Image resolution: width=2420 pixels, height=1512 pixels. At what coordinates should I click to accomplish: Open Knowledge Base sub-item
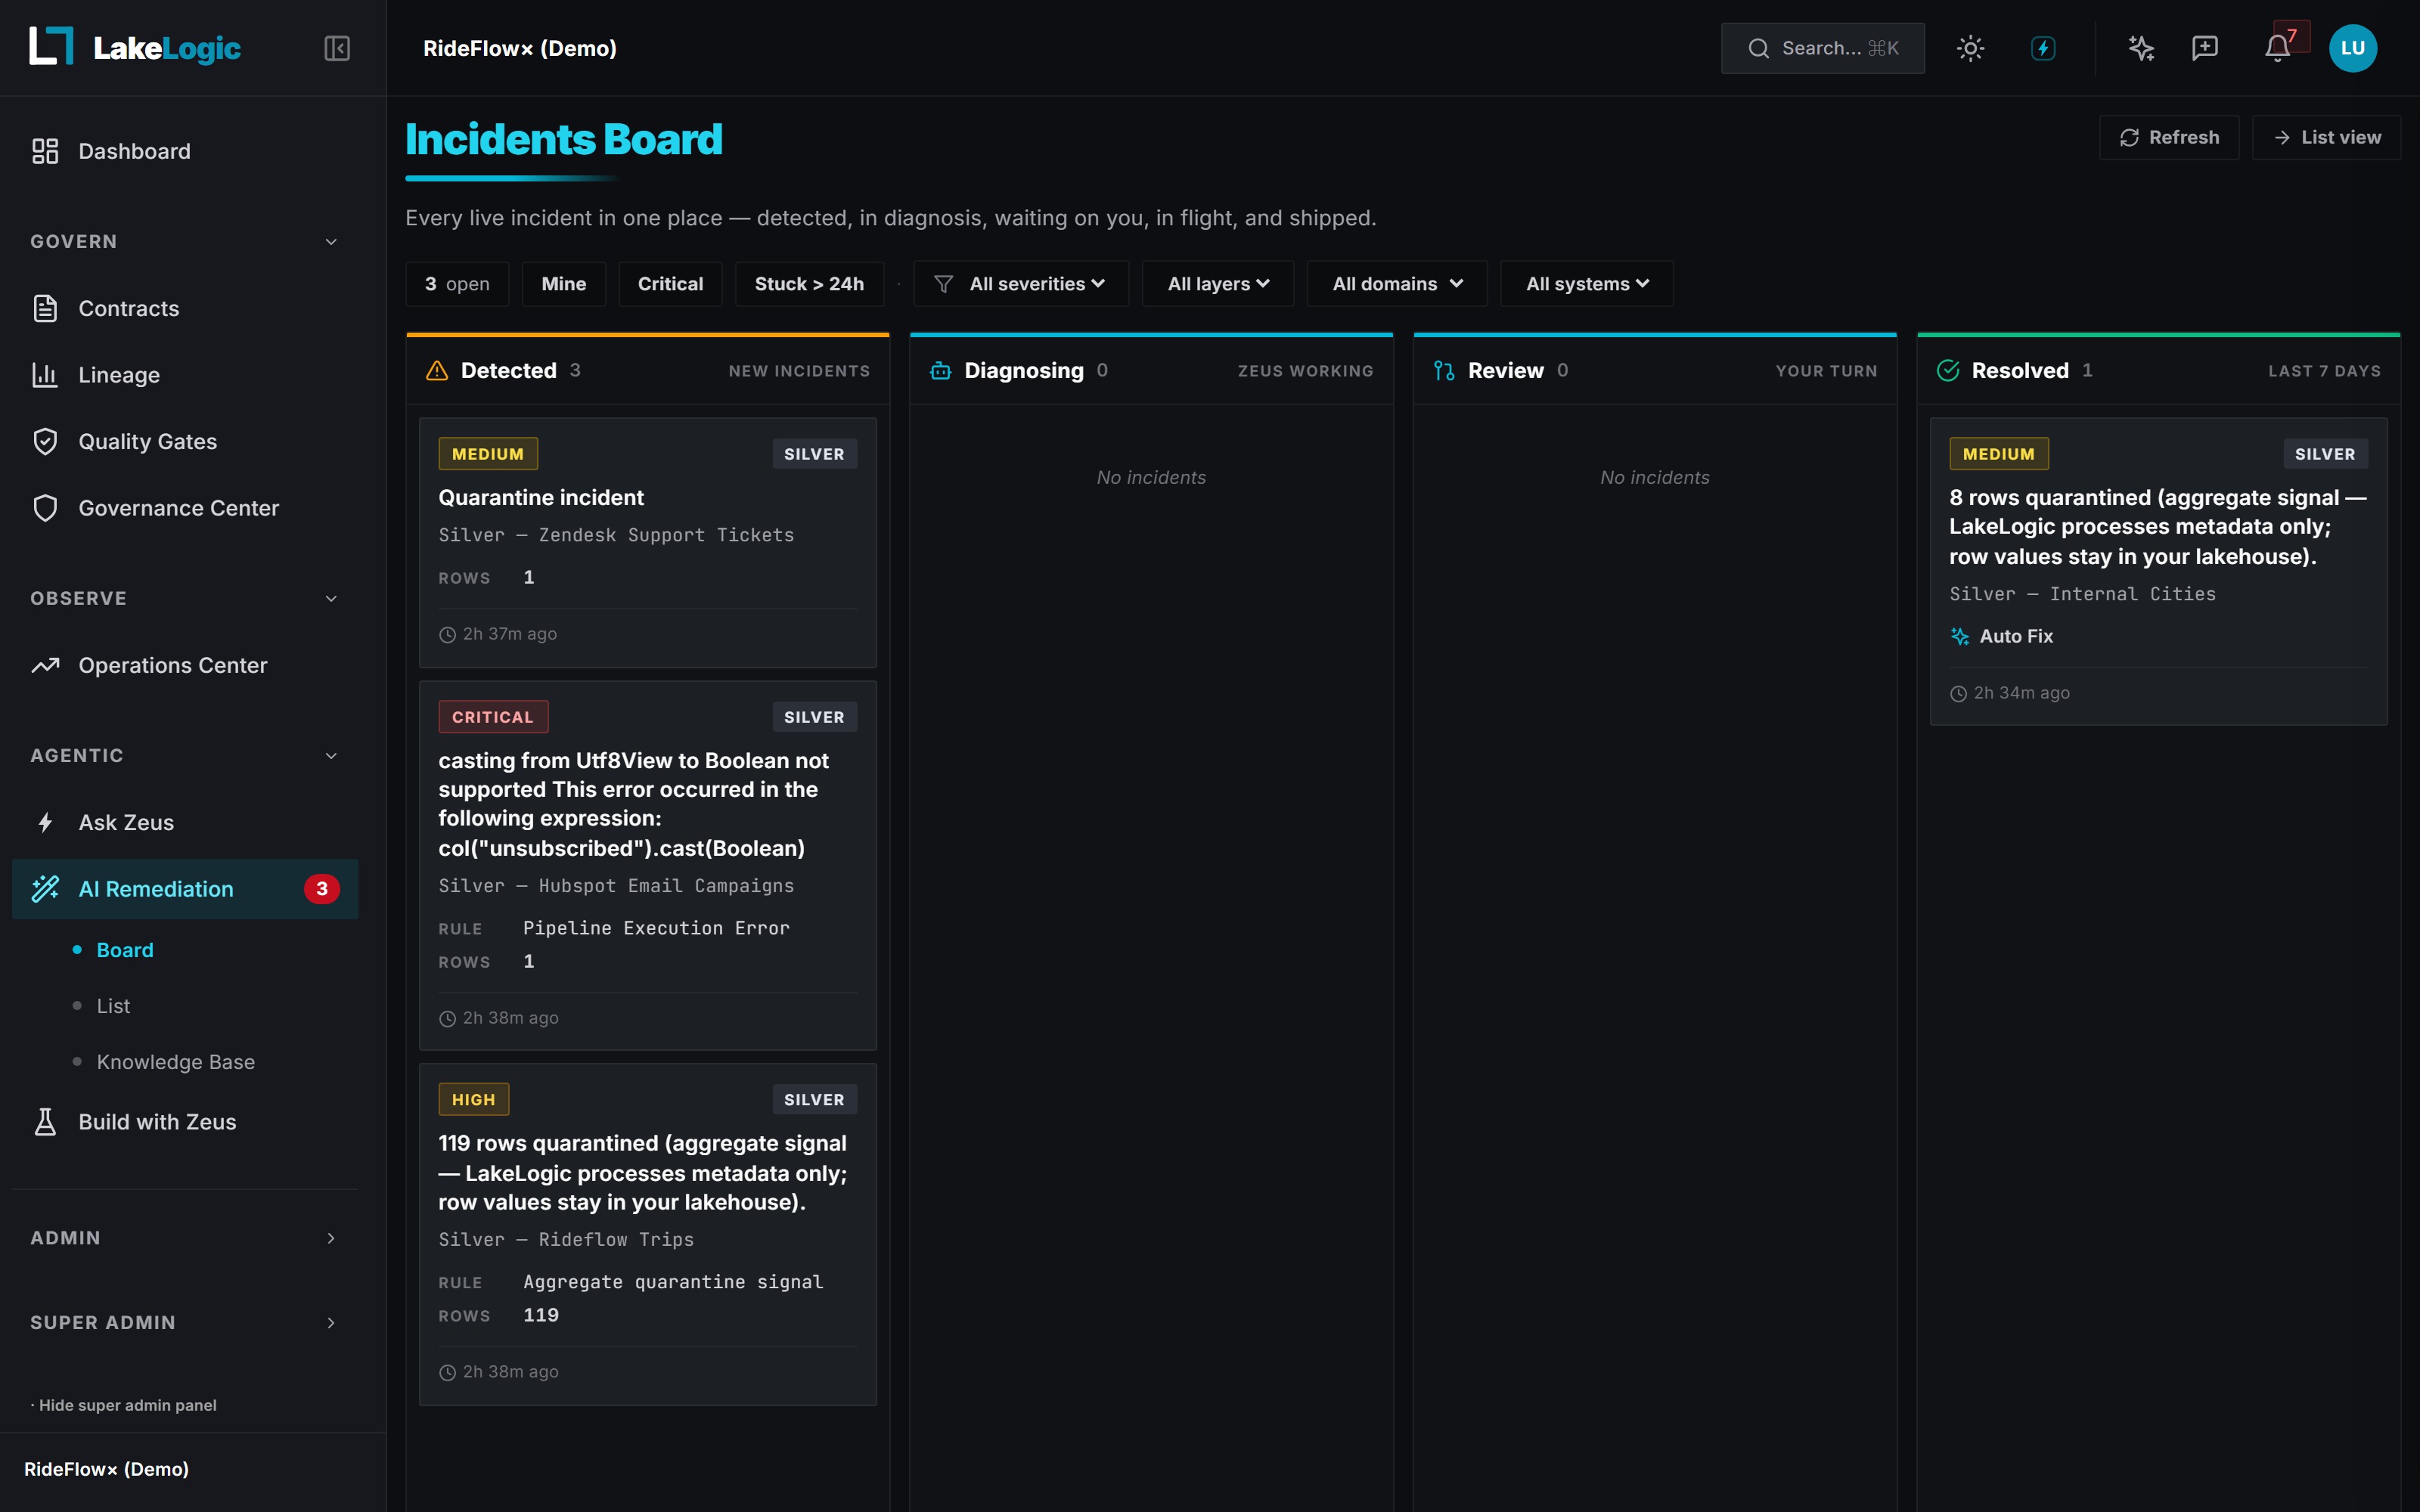176,1062
